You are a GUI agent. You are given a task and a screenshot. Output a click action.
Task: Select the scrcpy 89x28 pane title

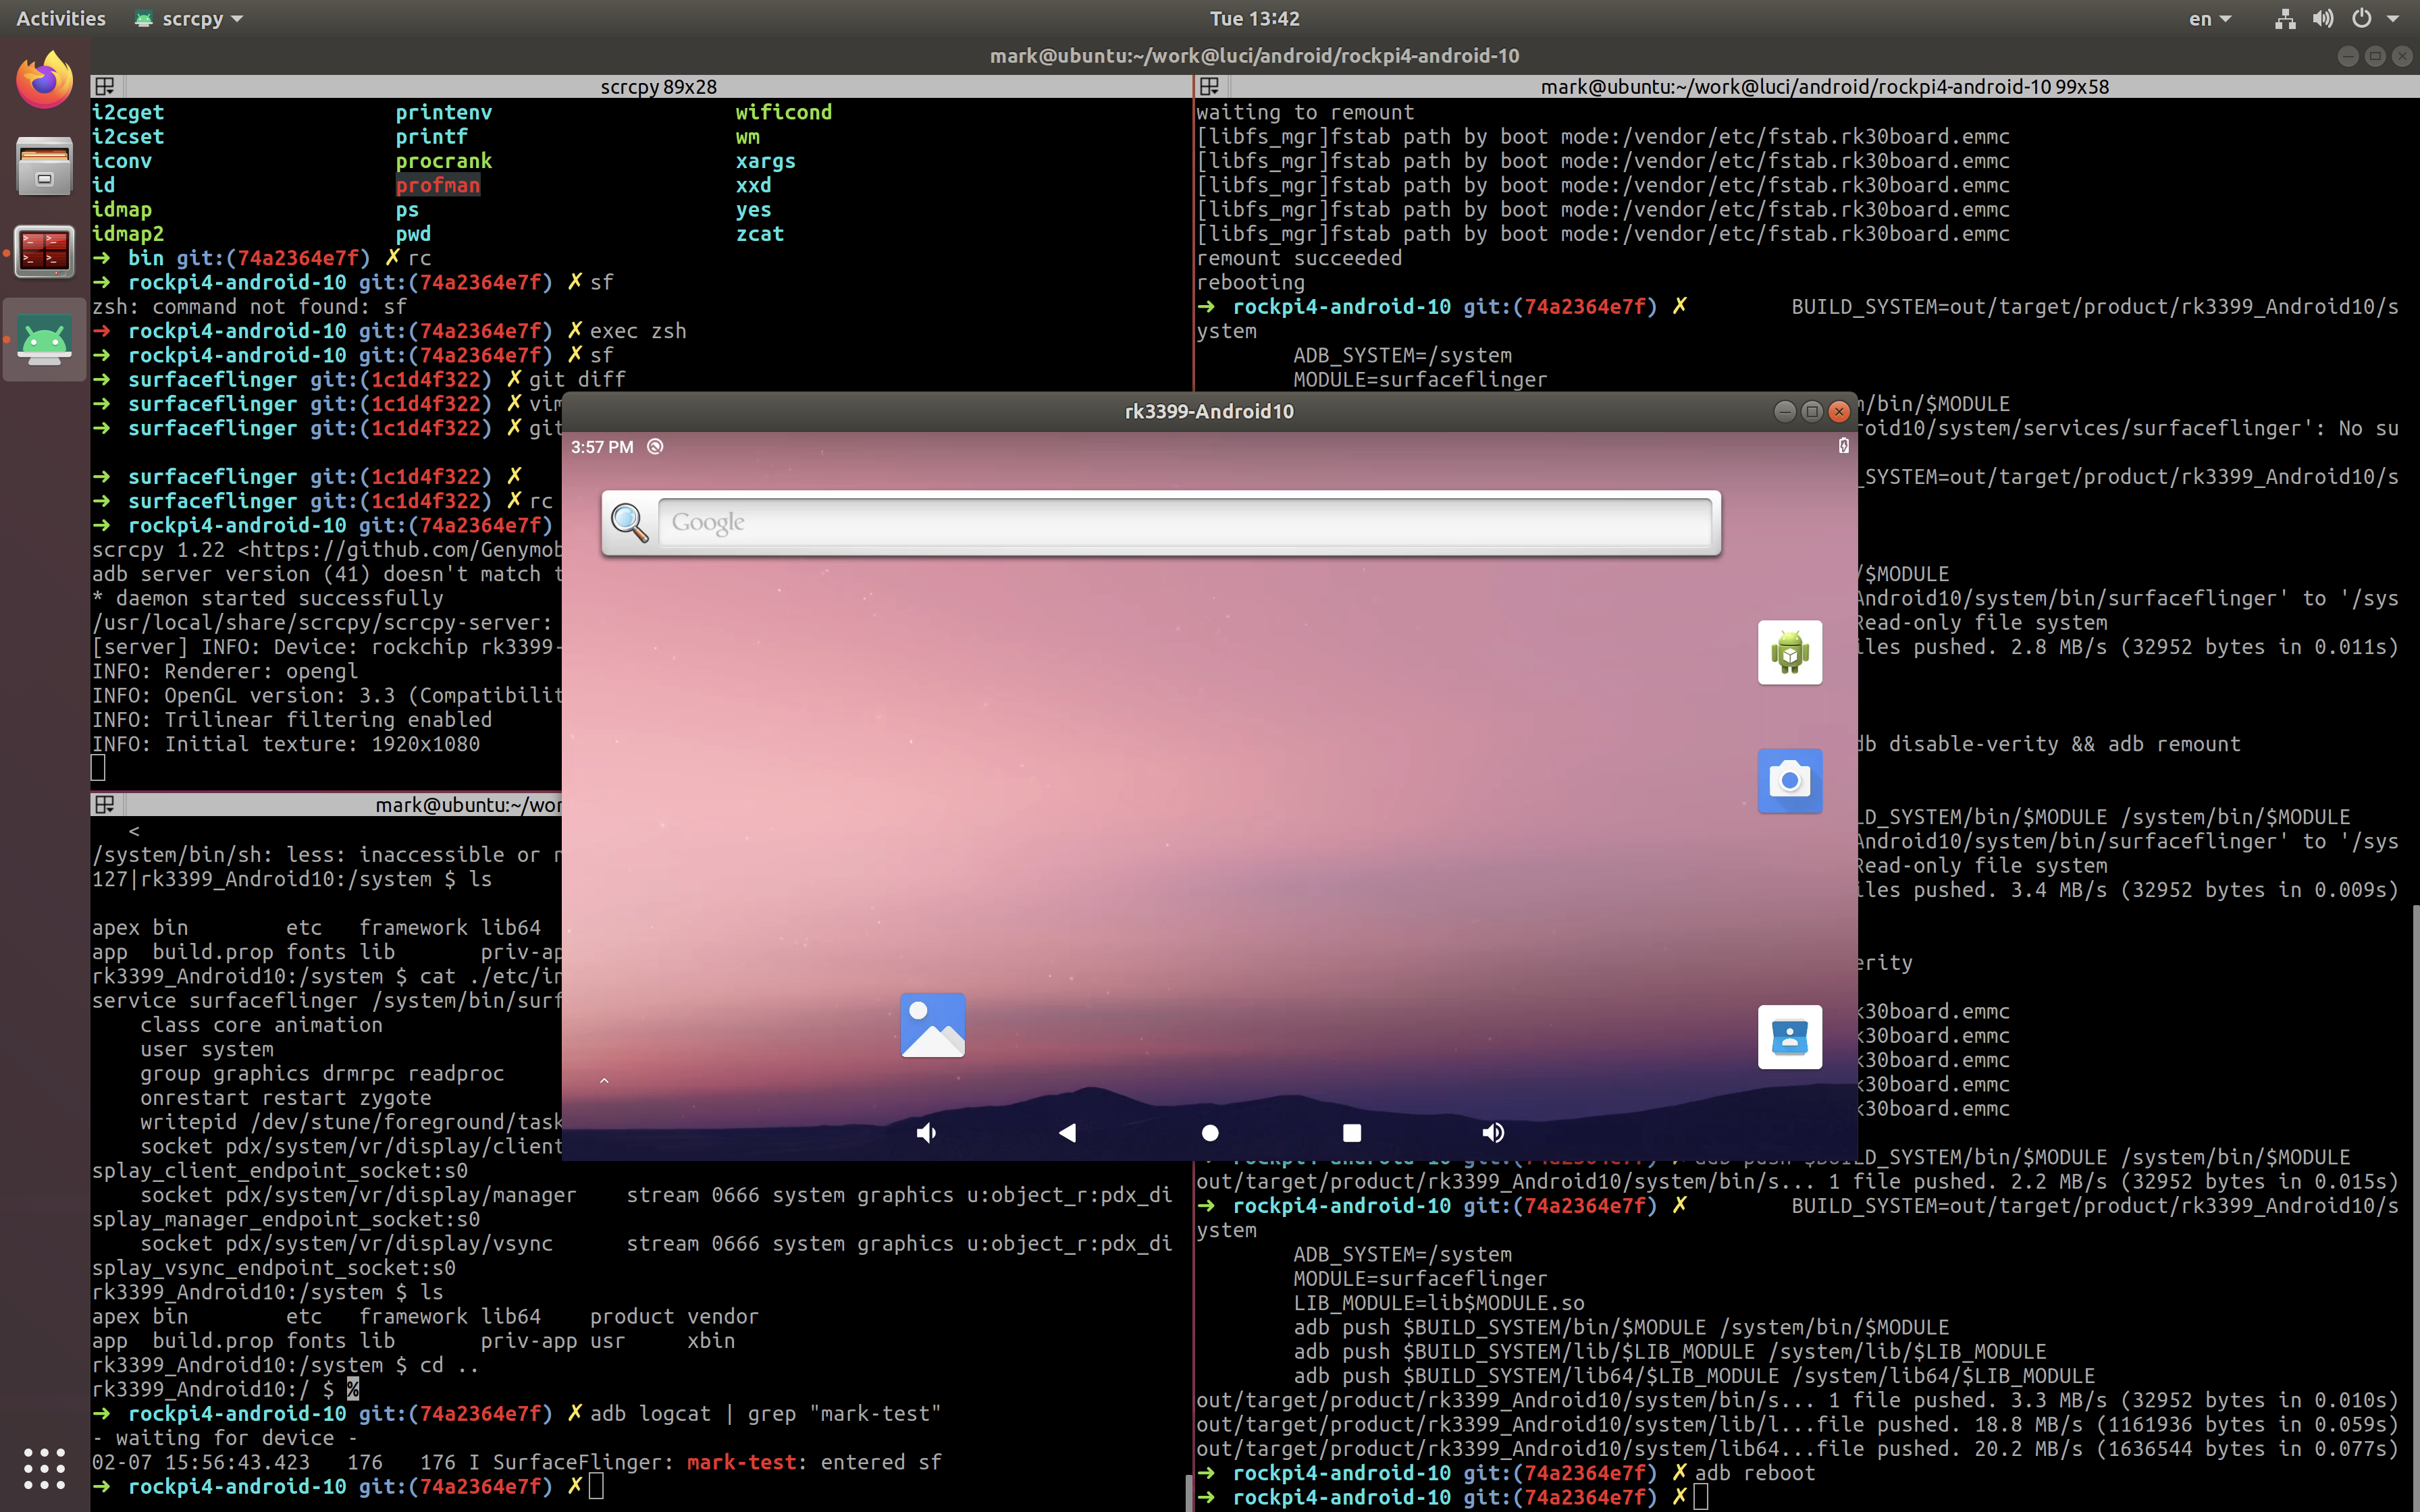(x=658, y=87)
